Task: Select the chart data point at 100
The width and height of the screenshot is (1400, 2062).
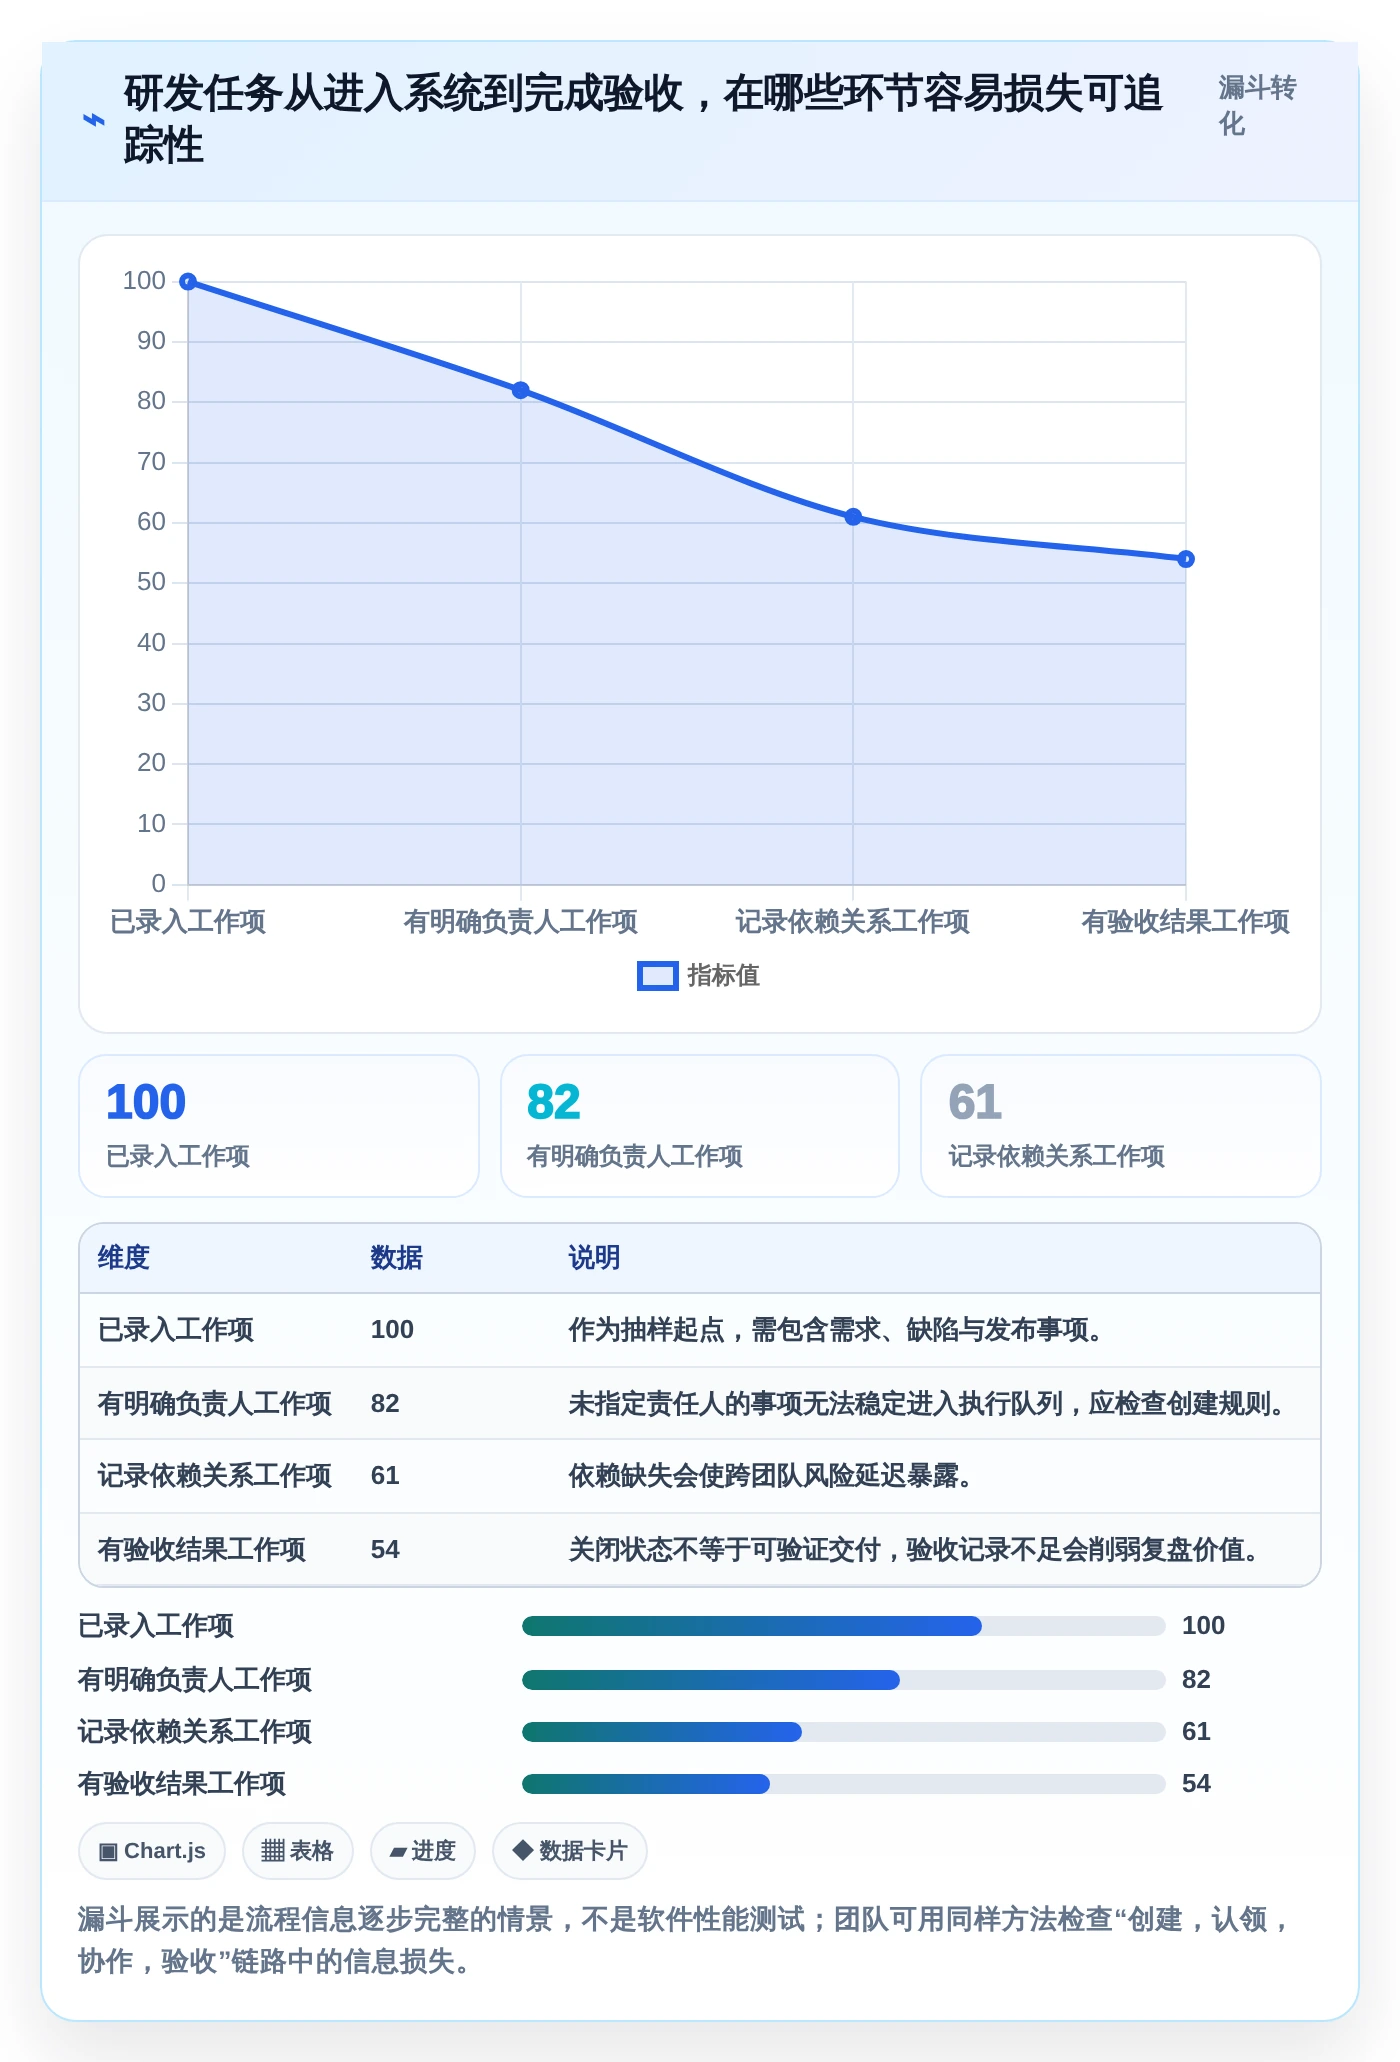Action: 188,282
